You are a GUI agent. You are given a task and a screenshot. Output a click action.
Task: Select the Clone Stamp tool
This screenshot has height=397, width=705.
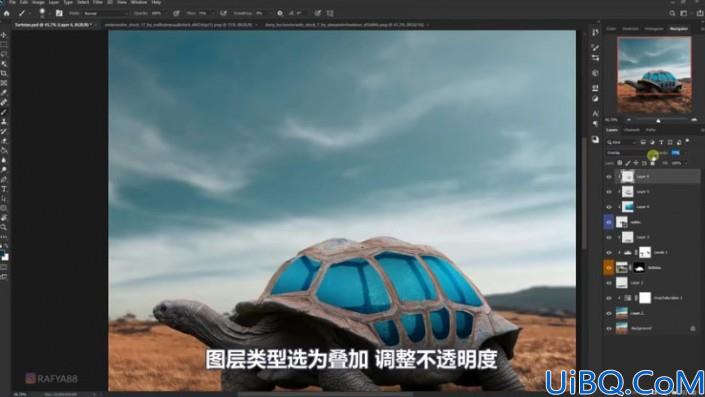pyautogui.click(x=4, y=122)
